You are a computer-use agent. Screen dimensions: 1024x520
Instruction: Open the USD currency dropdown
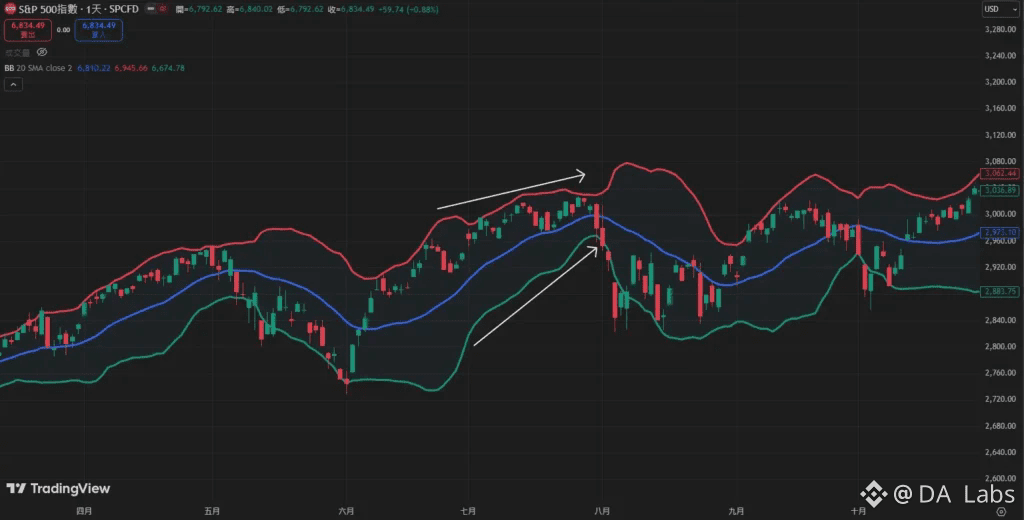click(1000, 9)
